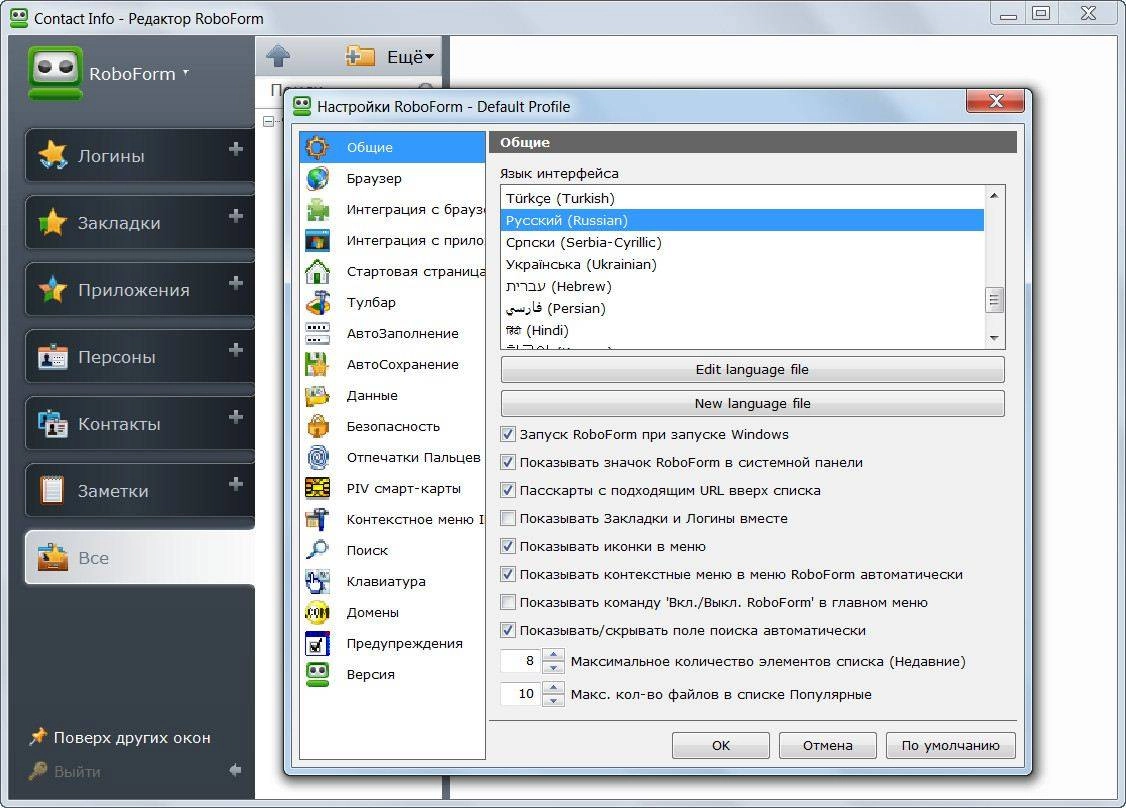Click the Отмена button
Image resolution: width=1126 pixels, height=808 pixels.
[827, 746]
